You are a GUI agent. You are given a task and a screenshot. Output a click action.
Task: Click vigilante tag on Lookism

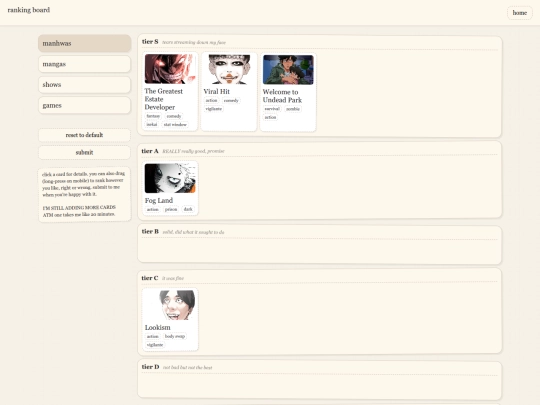coord(155,344)
